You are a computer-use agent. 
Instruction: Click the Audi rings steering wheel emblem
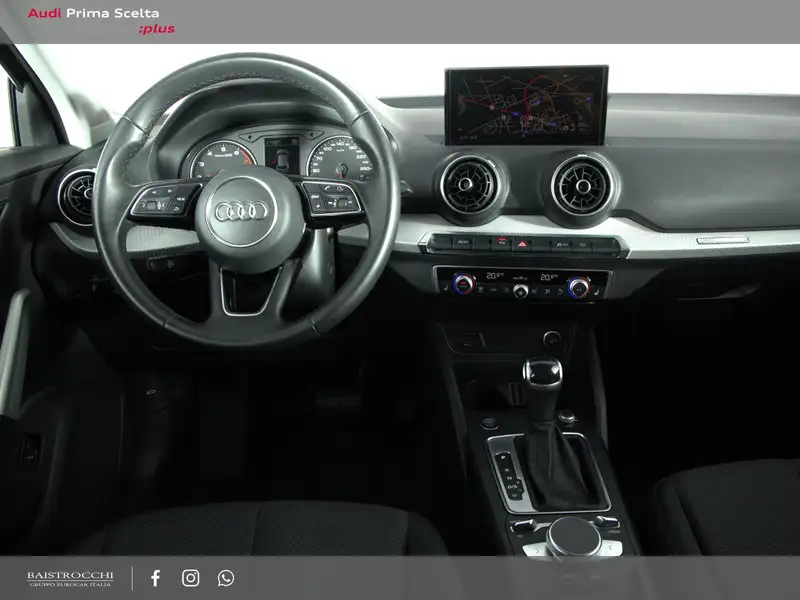pos(239,212)
